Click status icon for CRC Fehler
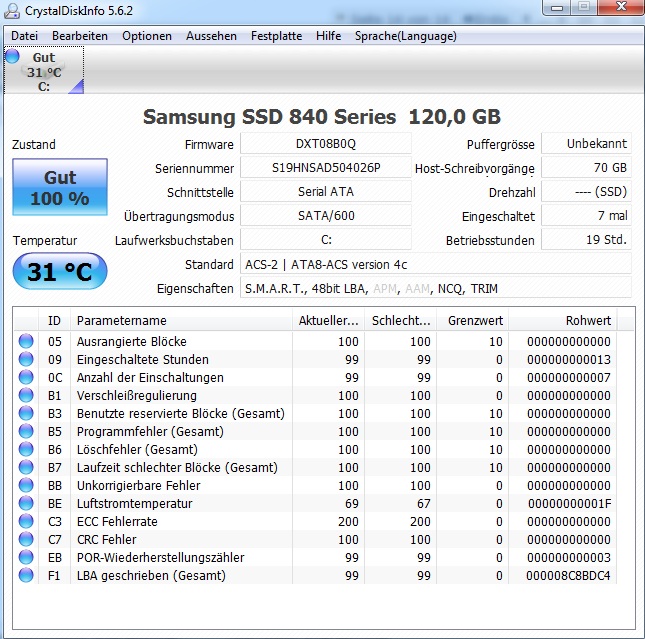 coord(26,539)
